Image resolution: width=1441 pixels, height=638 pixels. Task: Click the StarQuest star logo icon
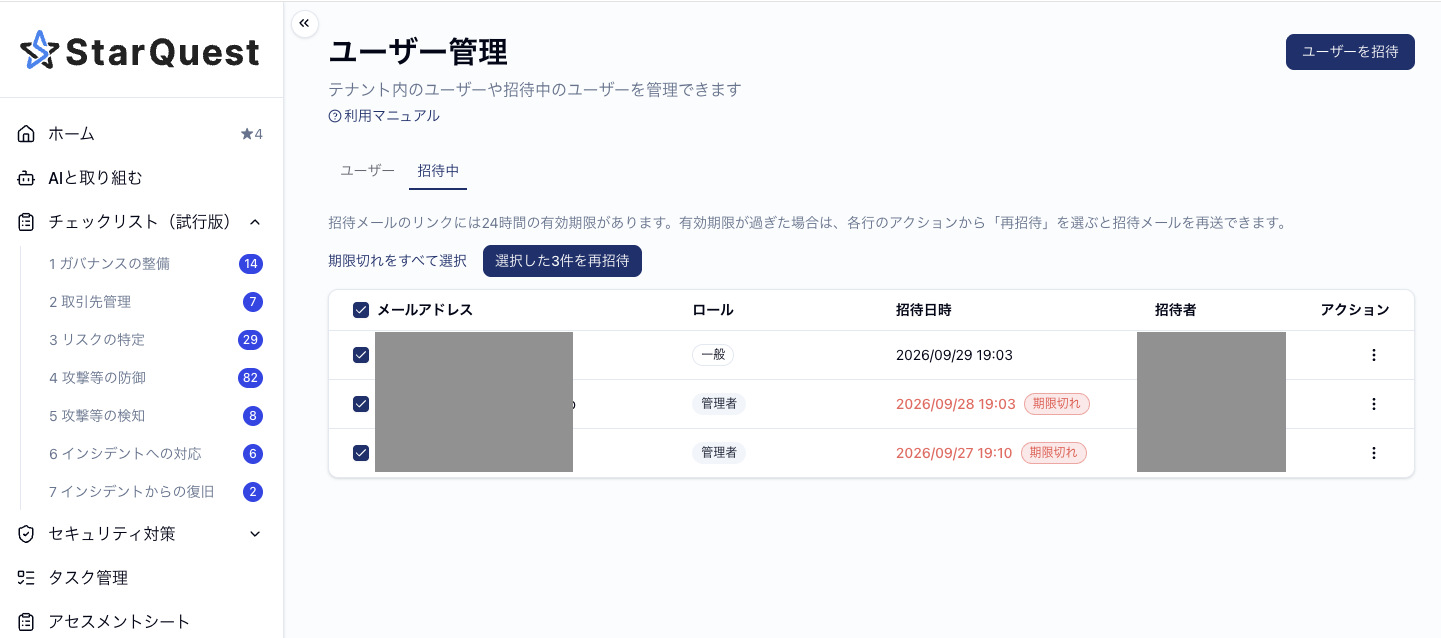[39, 50]
